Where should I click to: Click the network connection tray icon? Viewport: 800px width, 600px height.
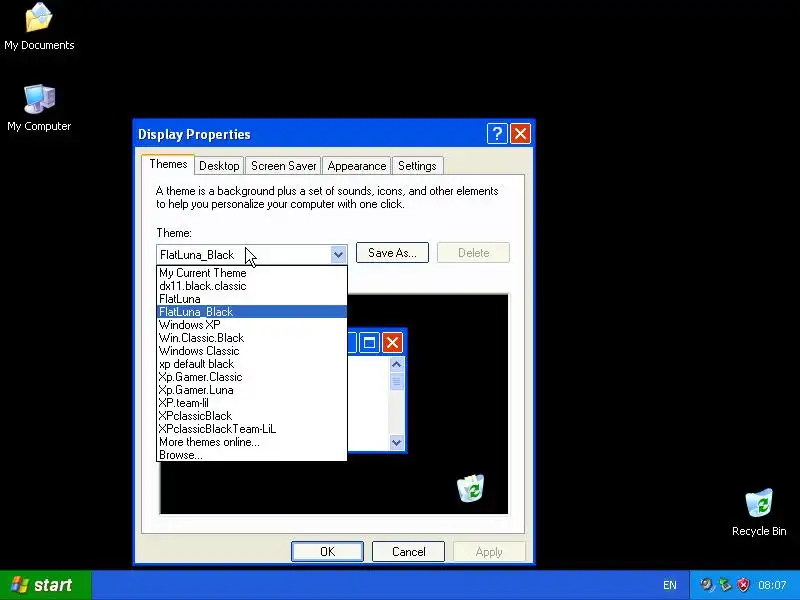725,585
